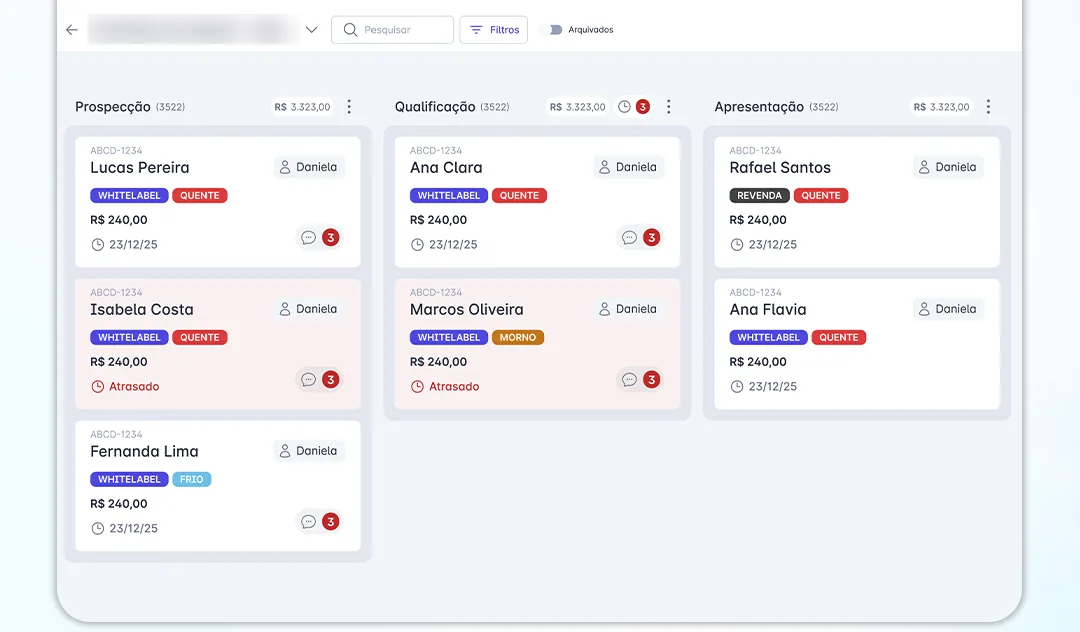
Task: Select the Qualificação column title
Action: click(x=435, y=107)
